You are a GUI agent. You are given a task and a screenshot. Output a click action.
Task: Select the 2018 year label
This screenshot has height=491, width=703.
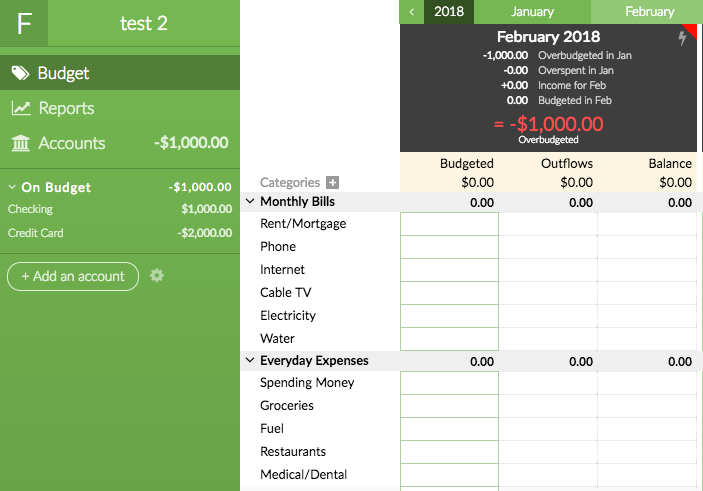[x=449, y=12]
